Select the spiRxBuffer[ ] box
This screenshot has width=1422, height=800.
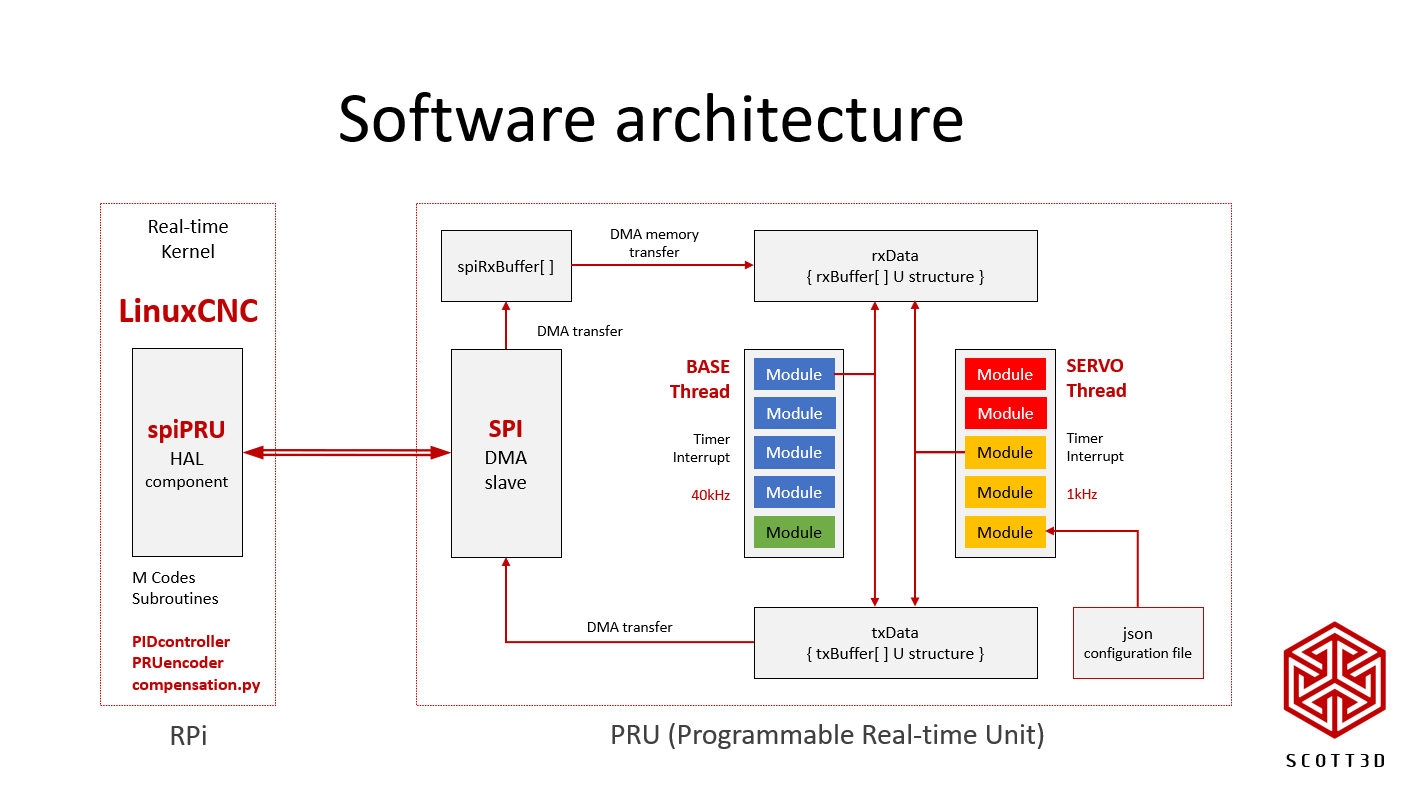pyautogui.click(x=506, y=266)
